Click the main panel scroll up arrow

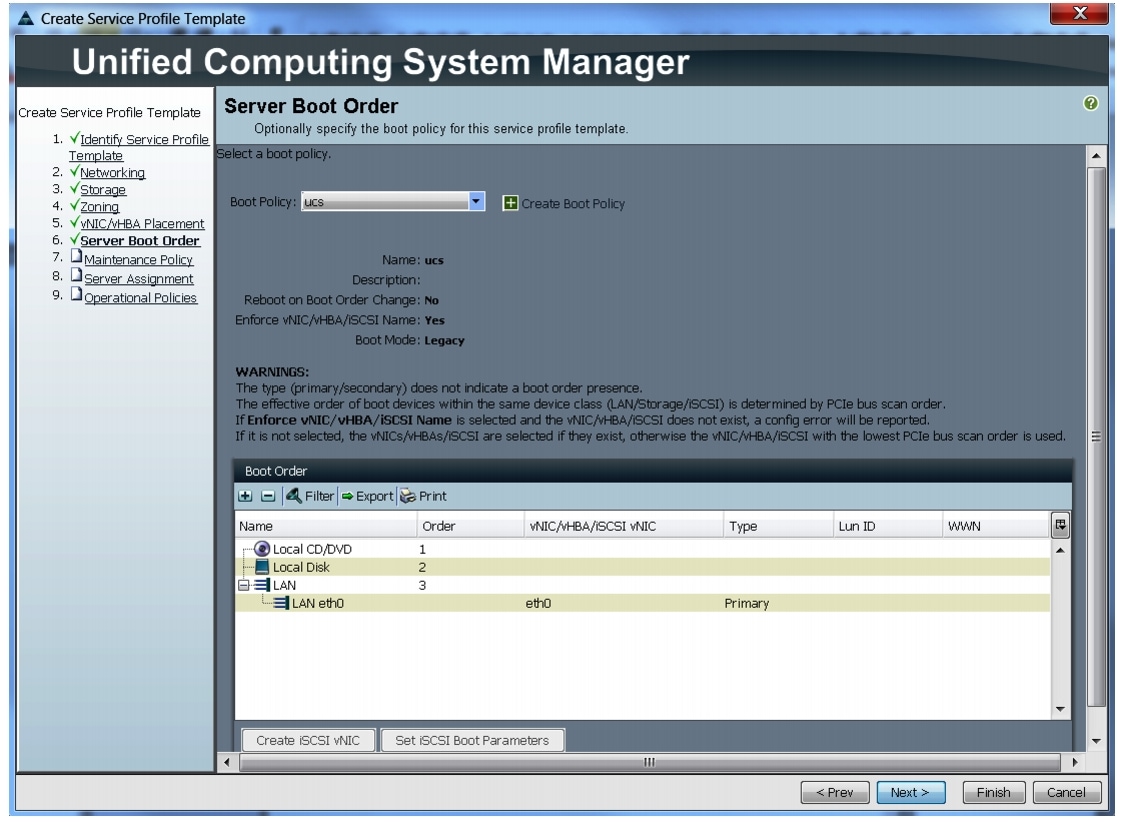coord(1096,156)
